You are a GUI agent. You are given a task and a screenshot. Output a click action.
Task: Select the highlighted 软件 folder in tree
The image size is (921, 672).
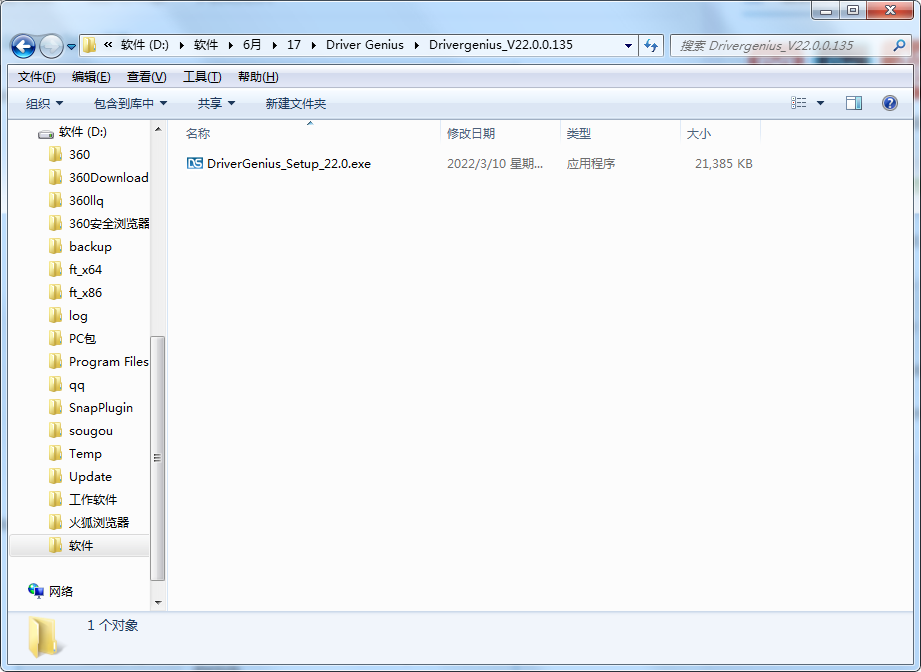tap(81, 546)
